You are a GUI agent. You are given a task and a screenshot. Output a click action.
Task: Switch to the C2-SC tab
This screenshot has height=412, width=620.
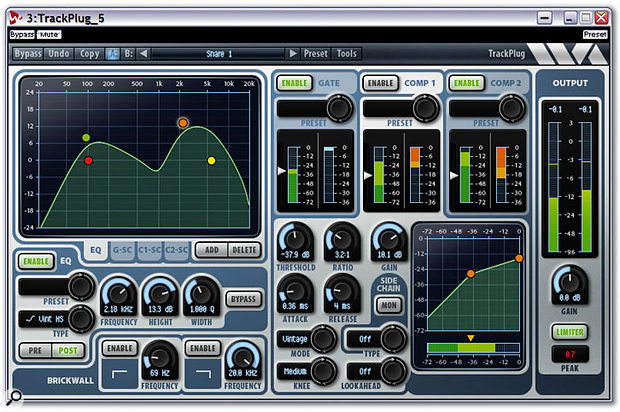(x=176, y=250)
